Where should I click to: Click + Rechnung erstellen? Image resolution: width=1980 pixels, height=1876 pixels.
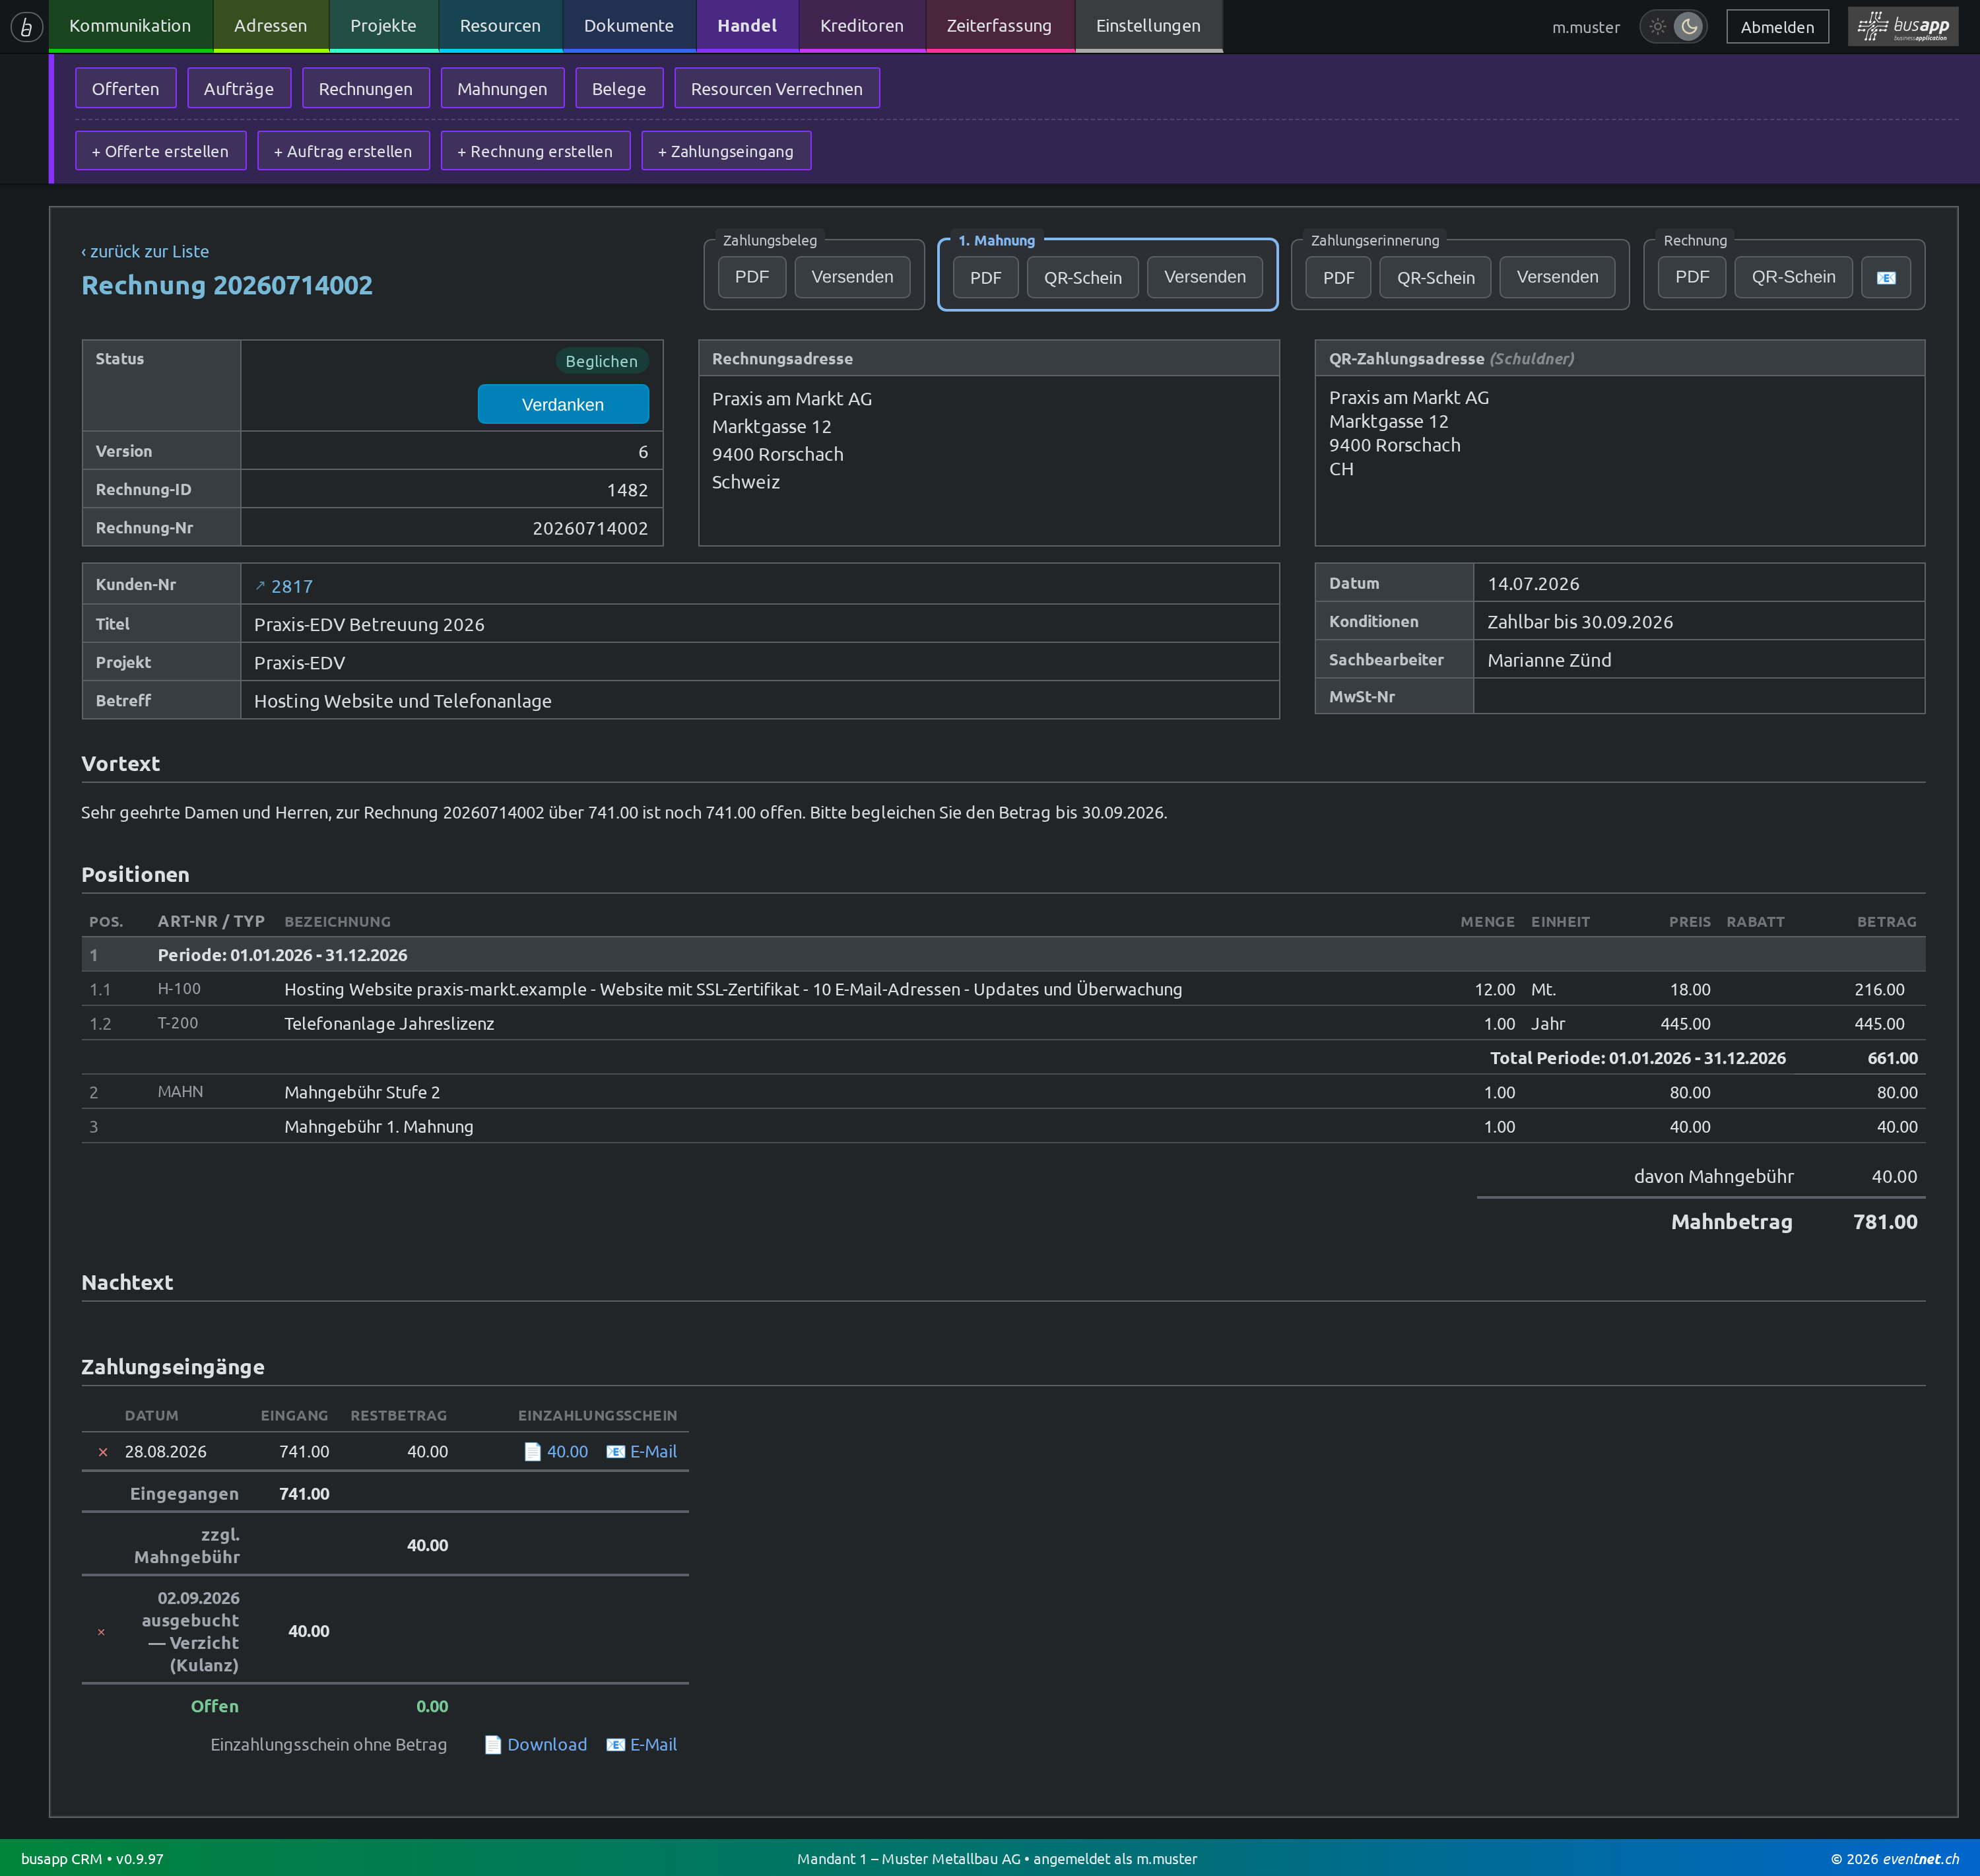point(535,151)
